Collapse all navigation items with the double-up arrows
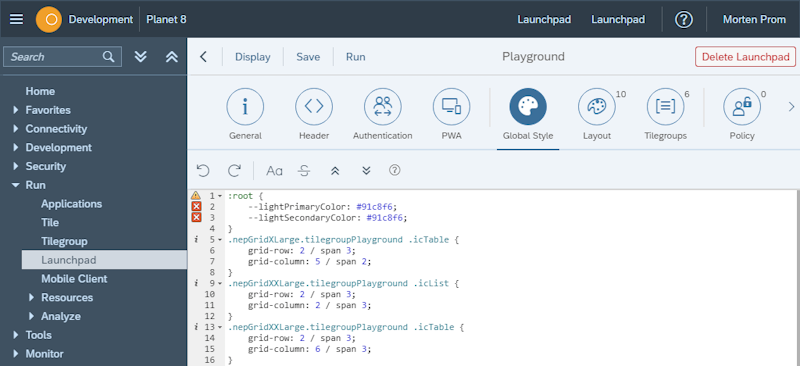This screenshot has height=366, width=800. (x=172, y=57)
